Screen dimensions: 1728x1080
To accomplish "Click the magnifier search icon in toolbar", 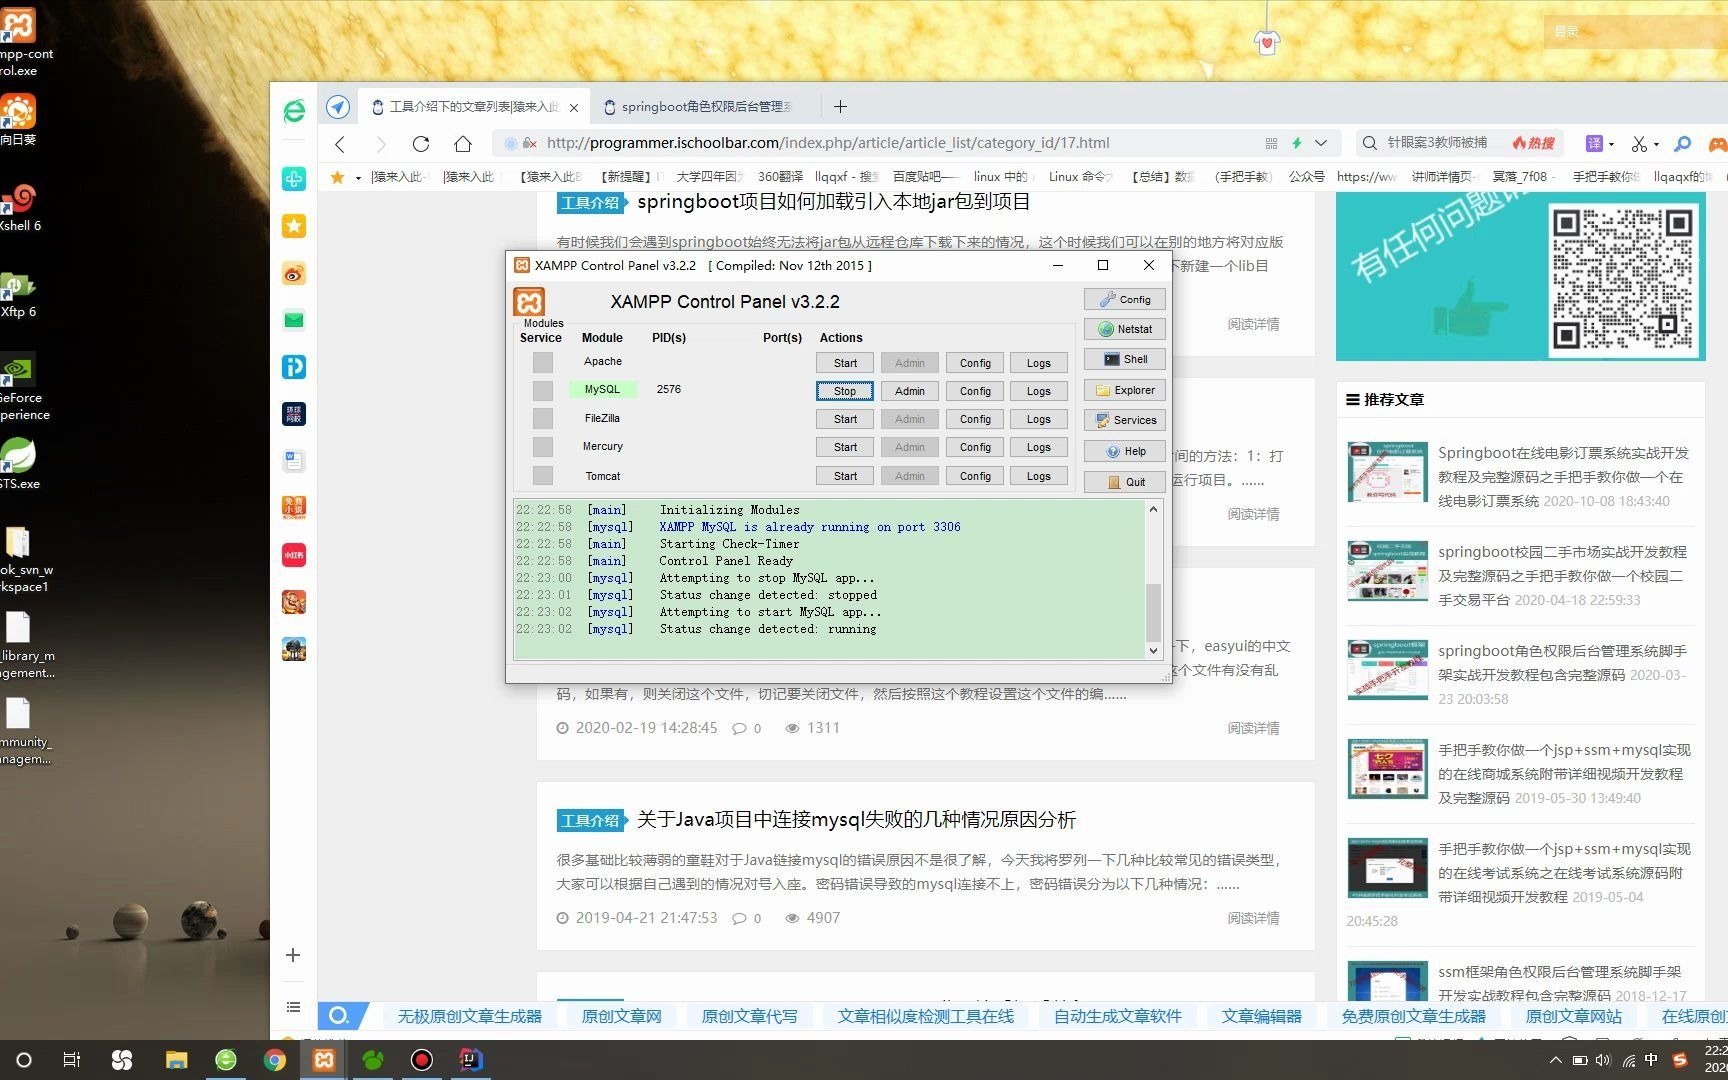I will point(1683,144).
